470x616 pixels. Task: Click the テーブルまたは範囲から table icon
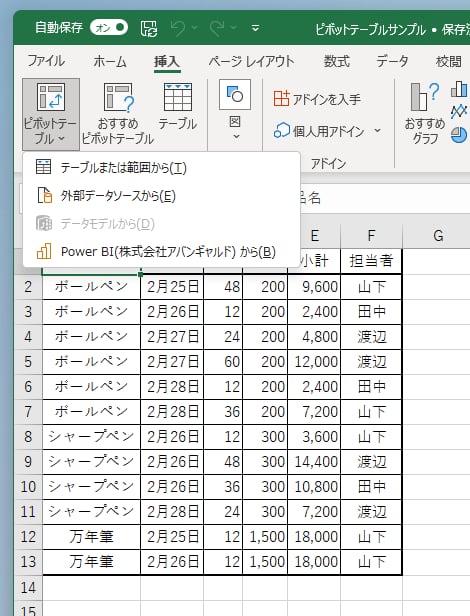click(44, 167)
